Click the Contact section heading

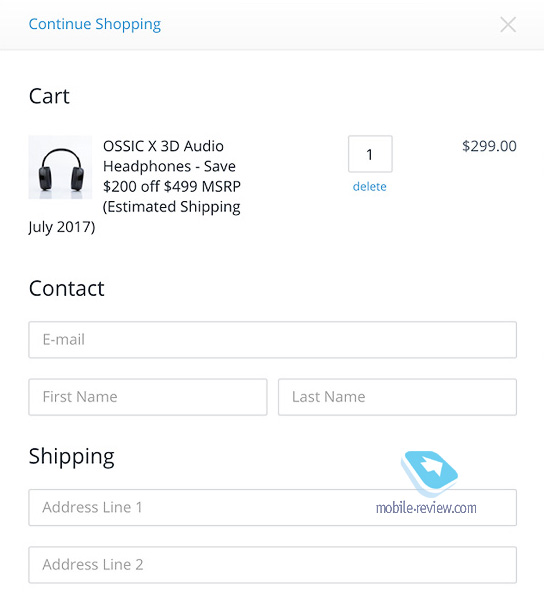coord(66,288)
